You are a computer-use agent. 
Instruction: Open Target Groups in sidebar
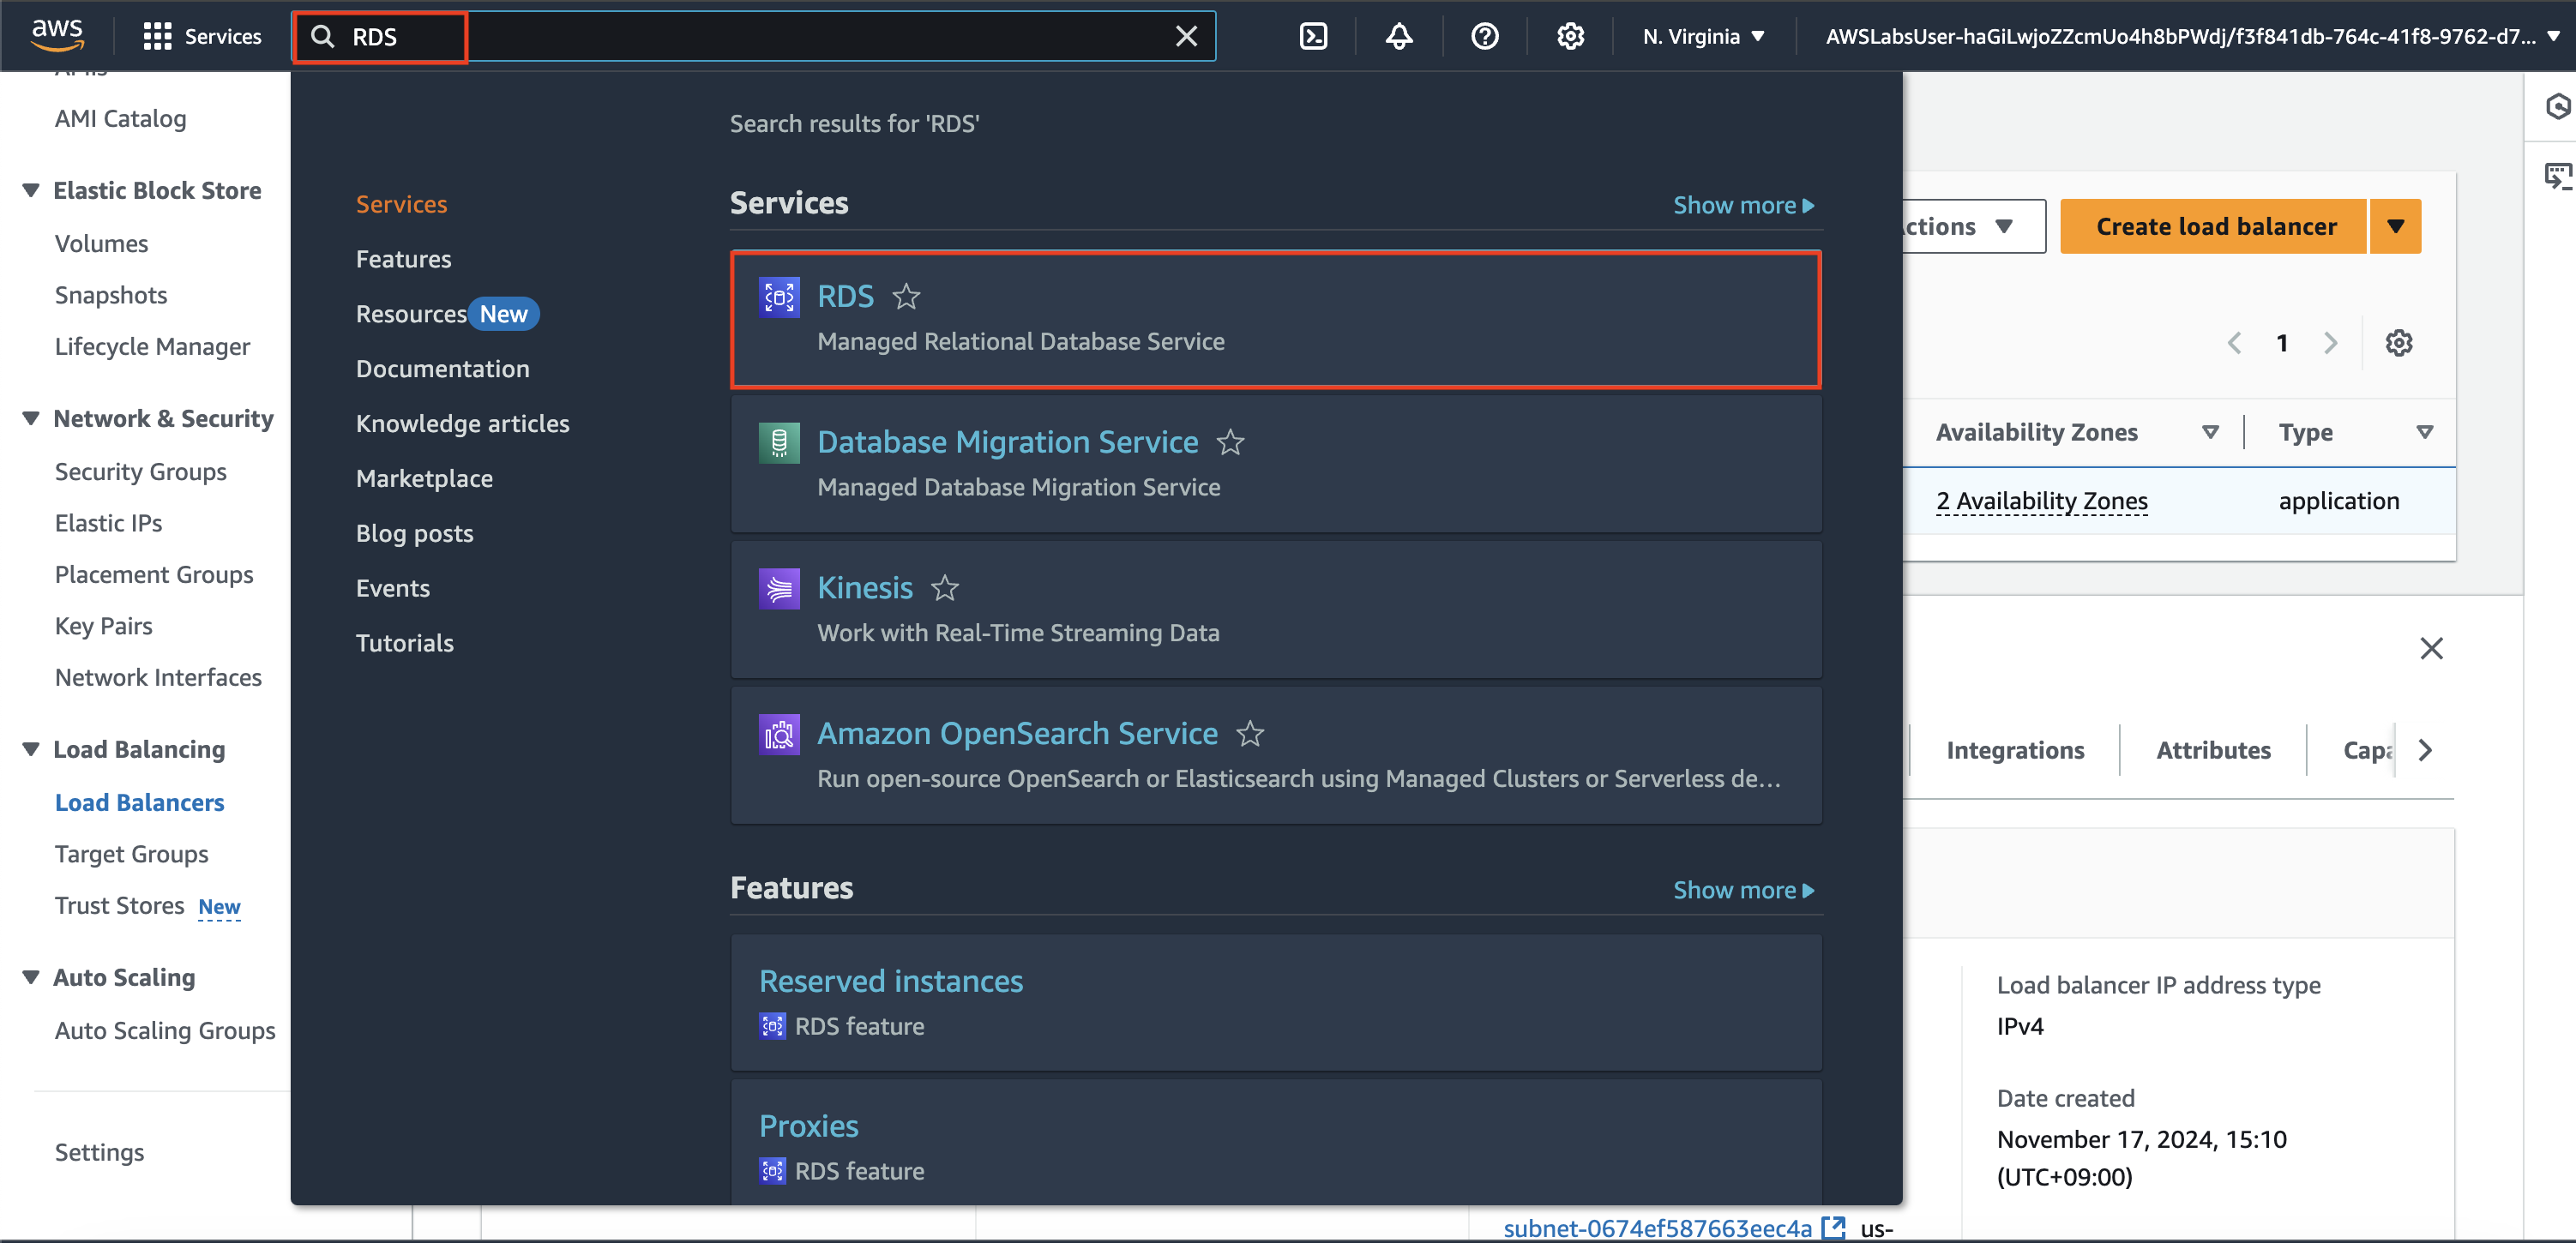click(x=132, y=854)
